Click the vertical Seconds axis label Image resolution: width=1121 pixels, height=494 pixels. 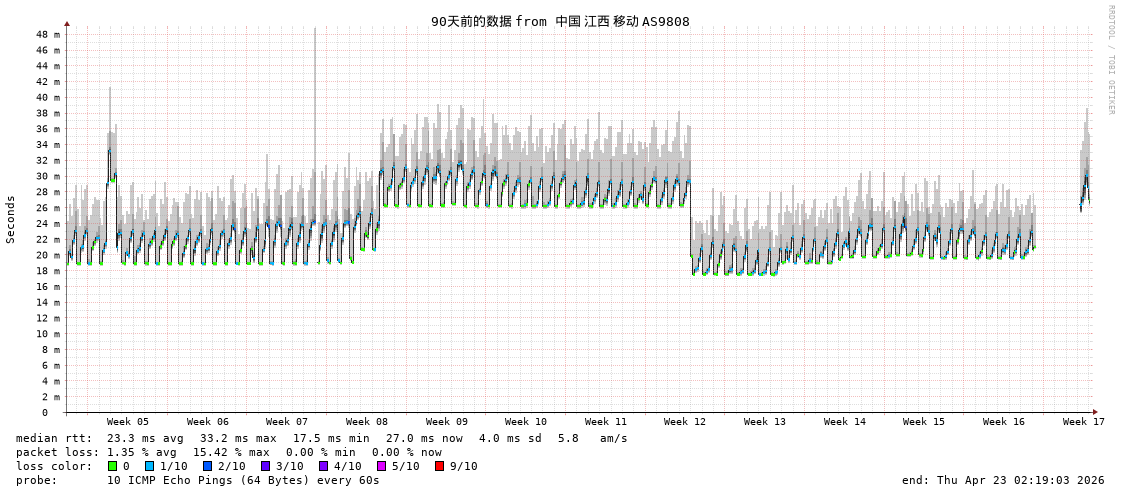[x=11, y=219]
